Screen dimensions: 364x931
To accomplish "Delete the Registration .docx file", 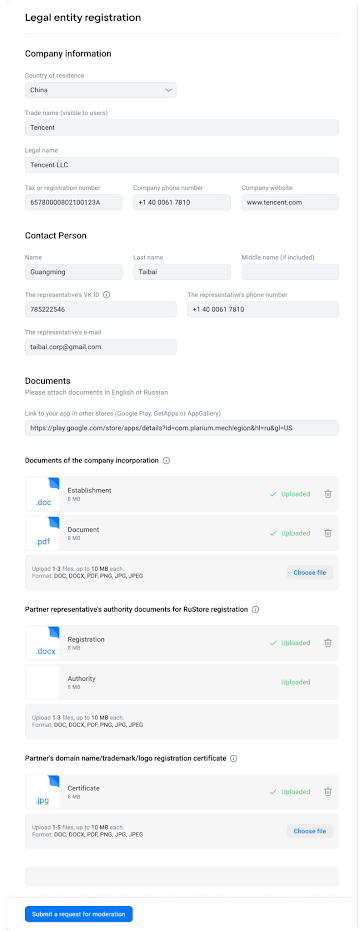I will (x=328, y=642).
